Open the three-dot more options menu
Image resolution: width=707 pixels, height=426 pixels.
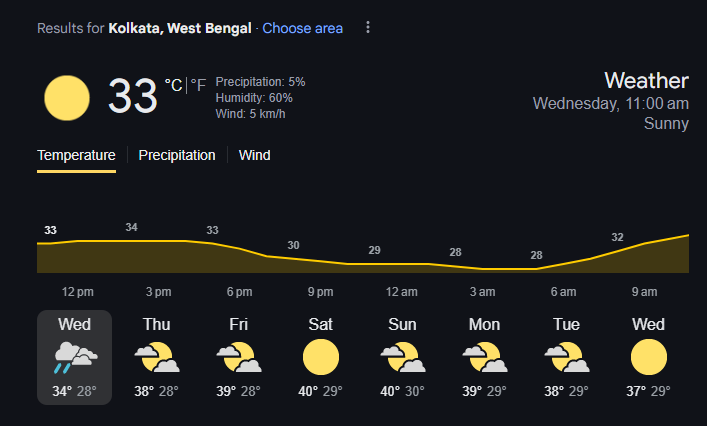[x=367, y=28]
